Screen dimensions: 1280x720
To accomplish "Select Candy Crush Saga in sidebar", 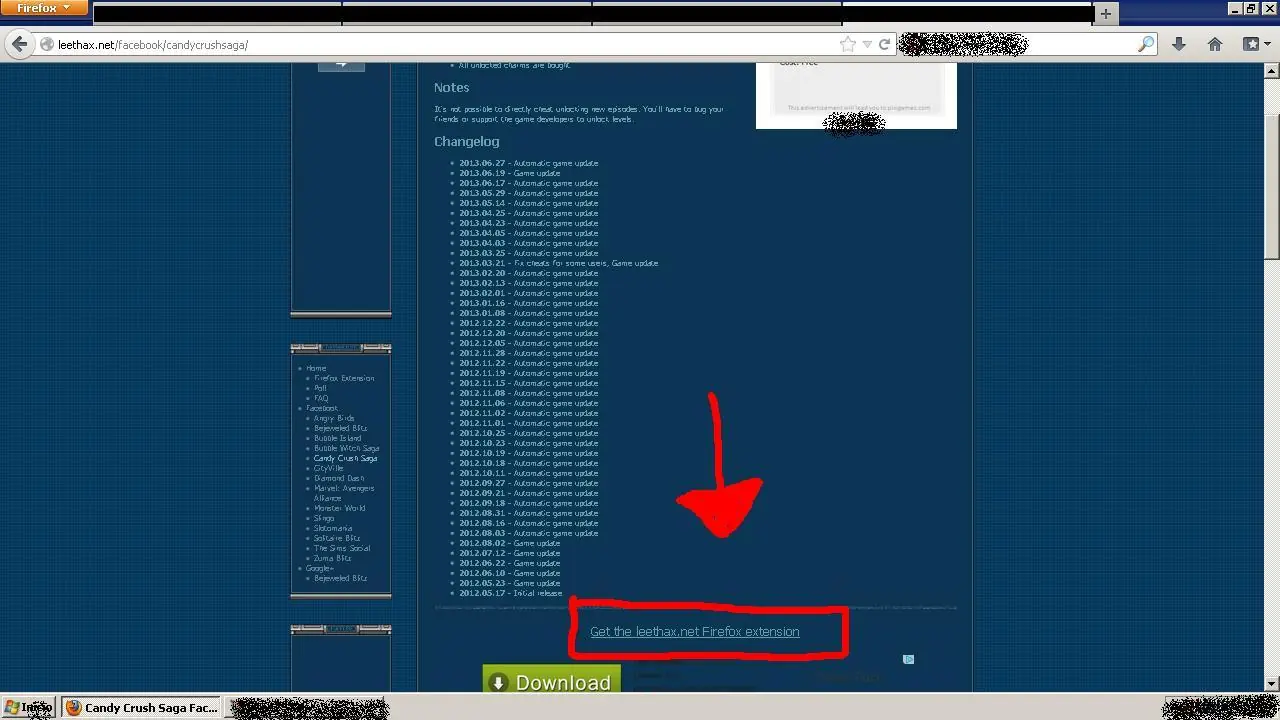I will click(346, 458).
